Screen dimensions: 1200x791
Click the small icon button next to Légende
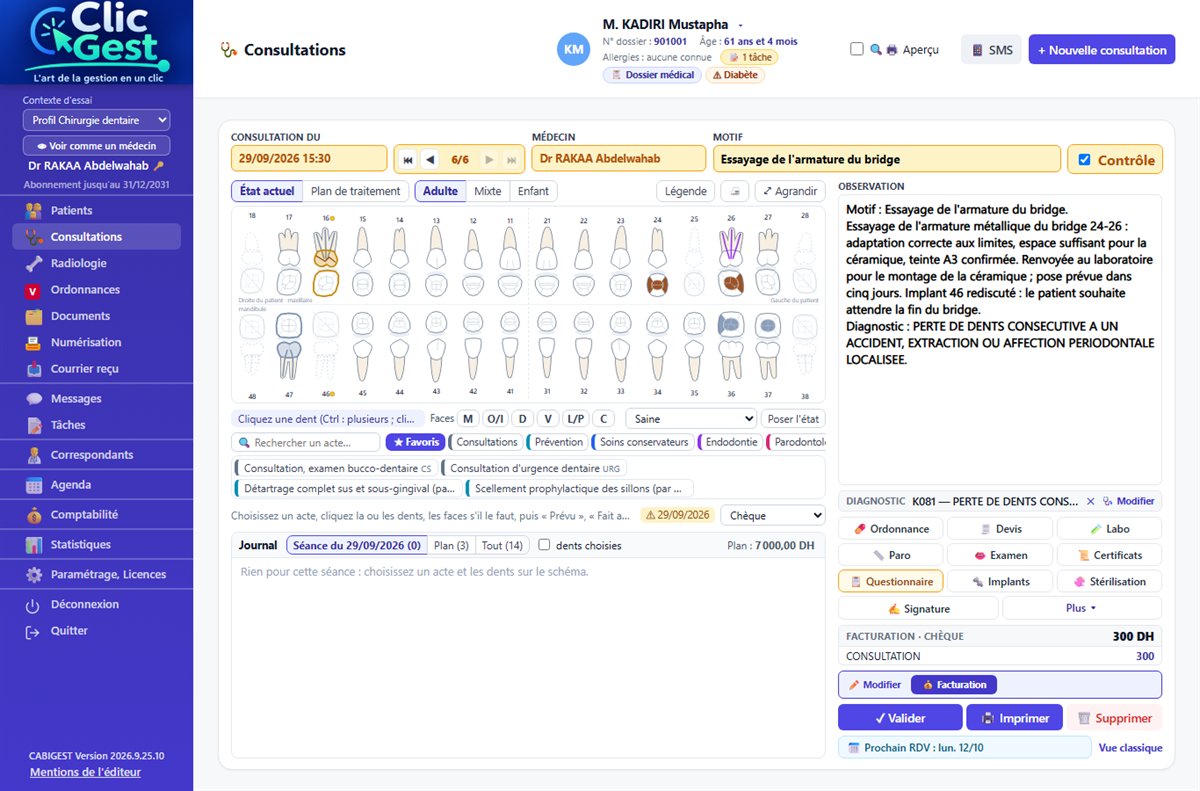(735, 191)
